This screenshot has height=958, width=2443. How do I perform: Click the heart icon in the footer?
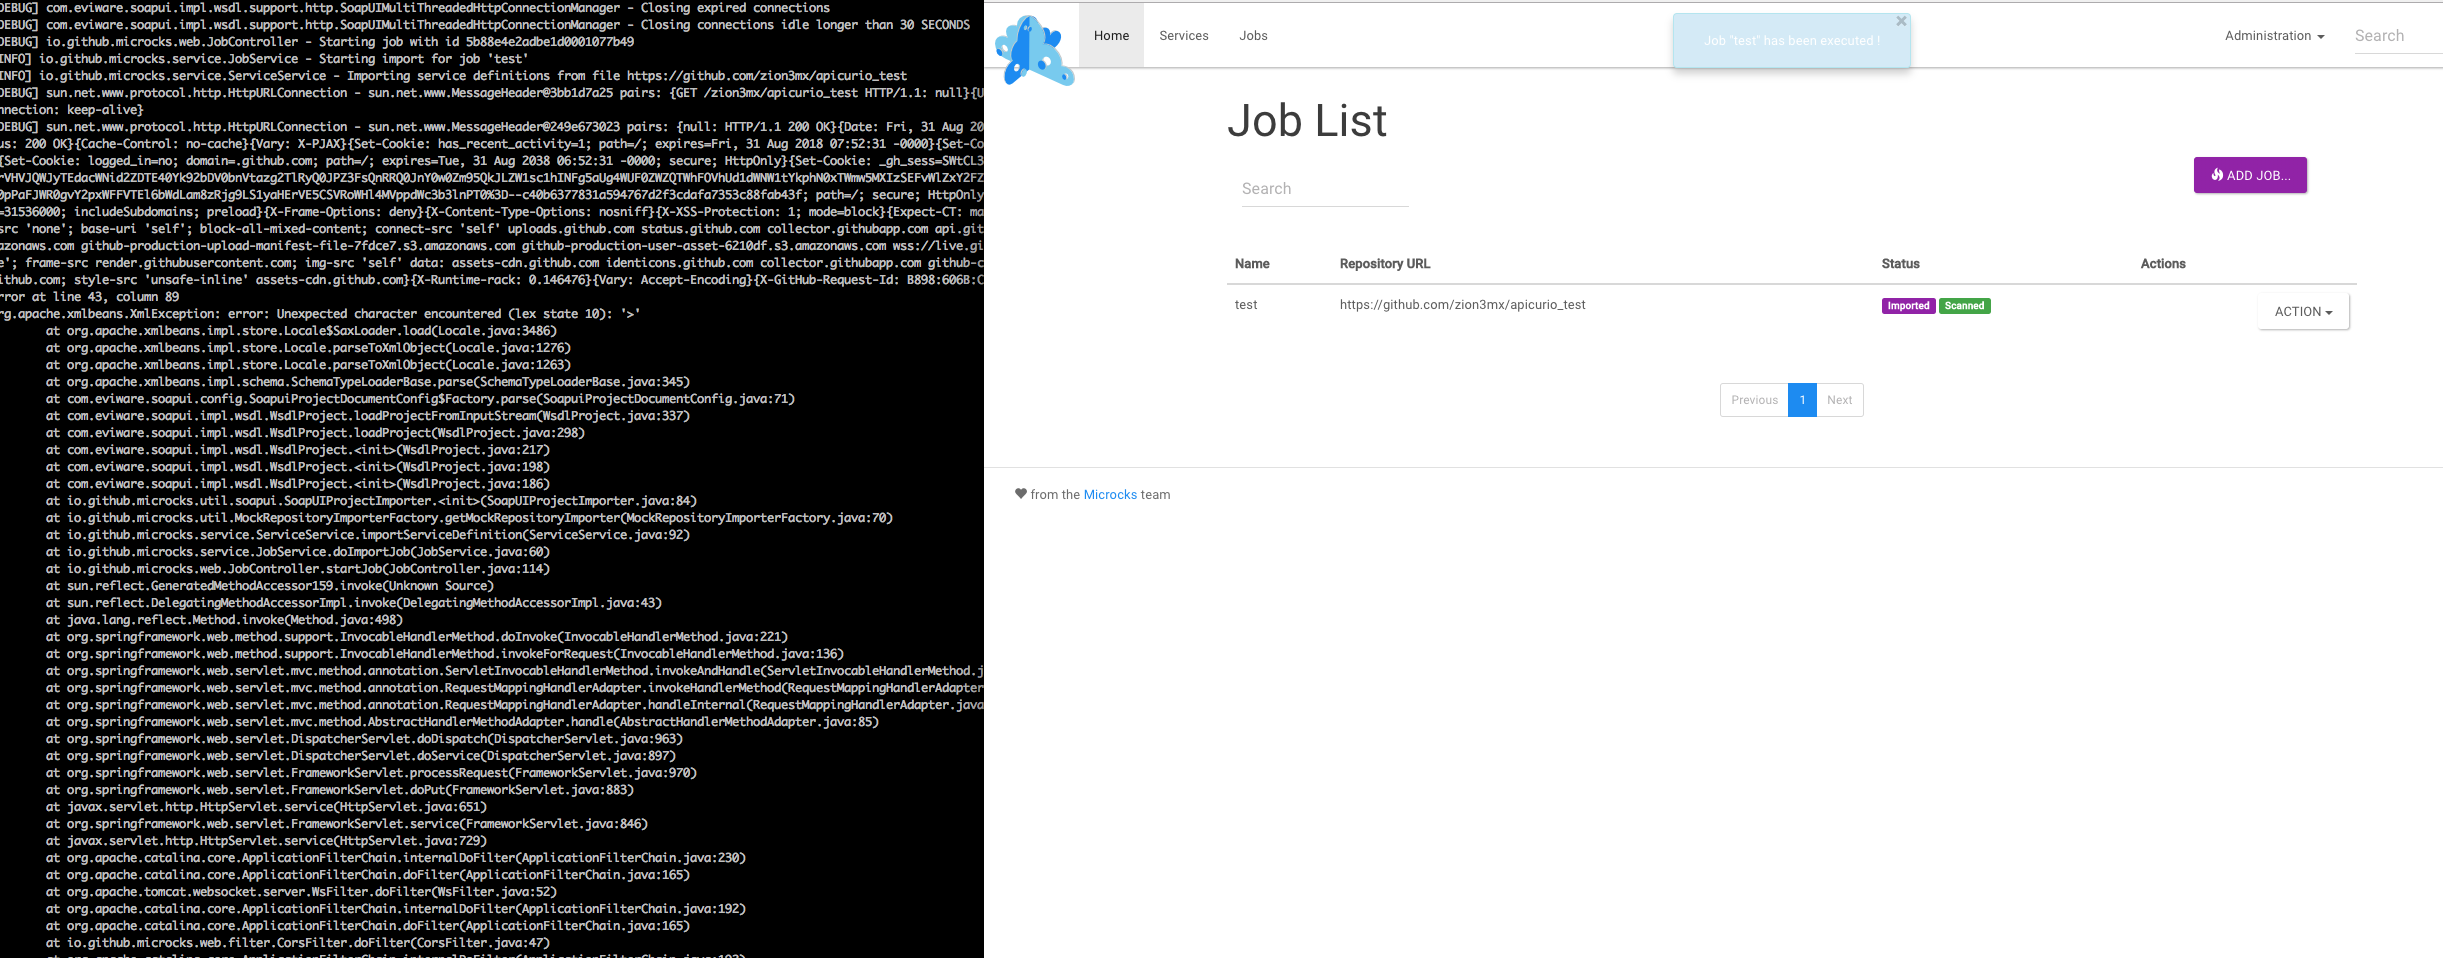click(x=1020, y=493)
